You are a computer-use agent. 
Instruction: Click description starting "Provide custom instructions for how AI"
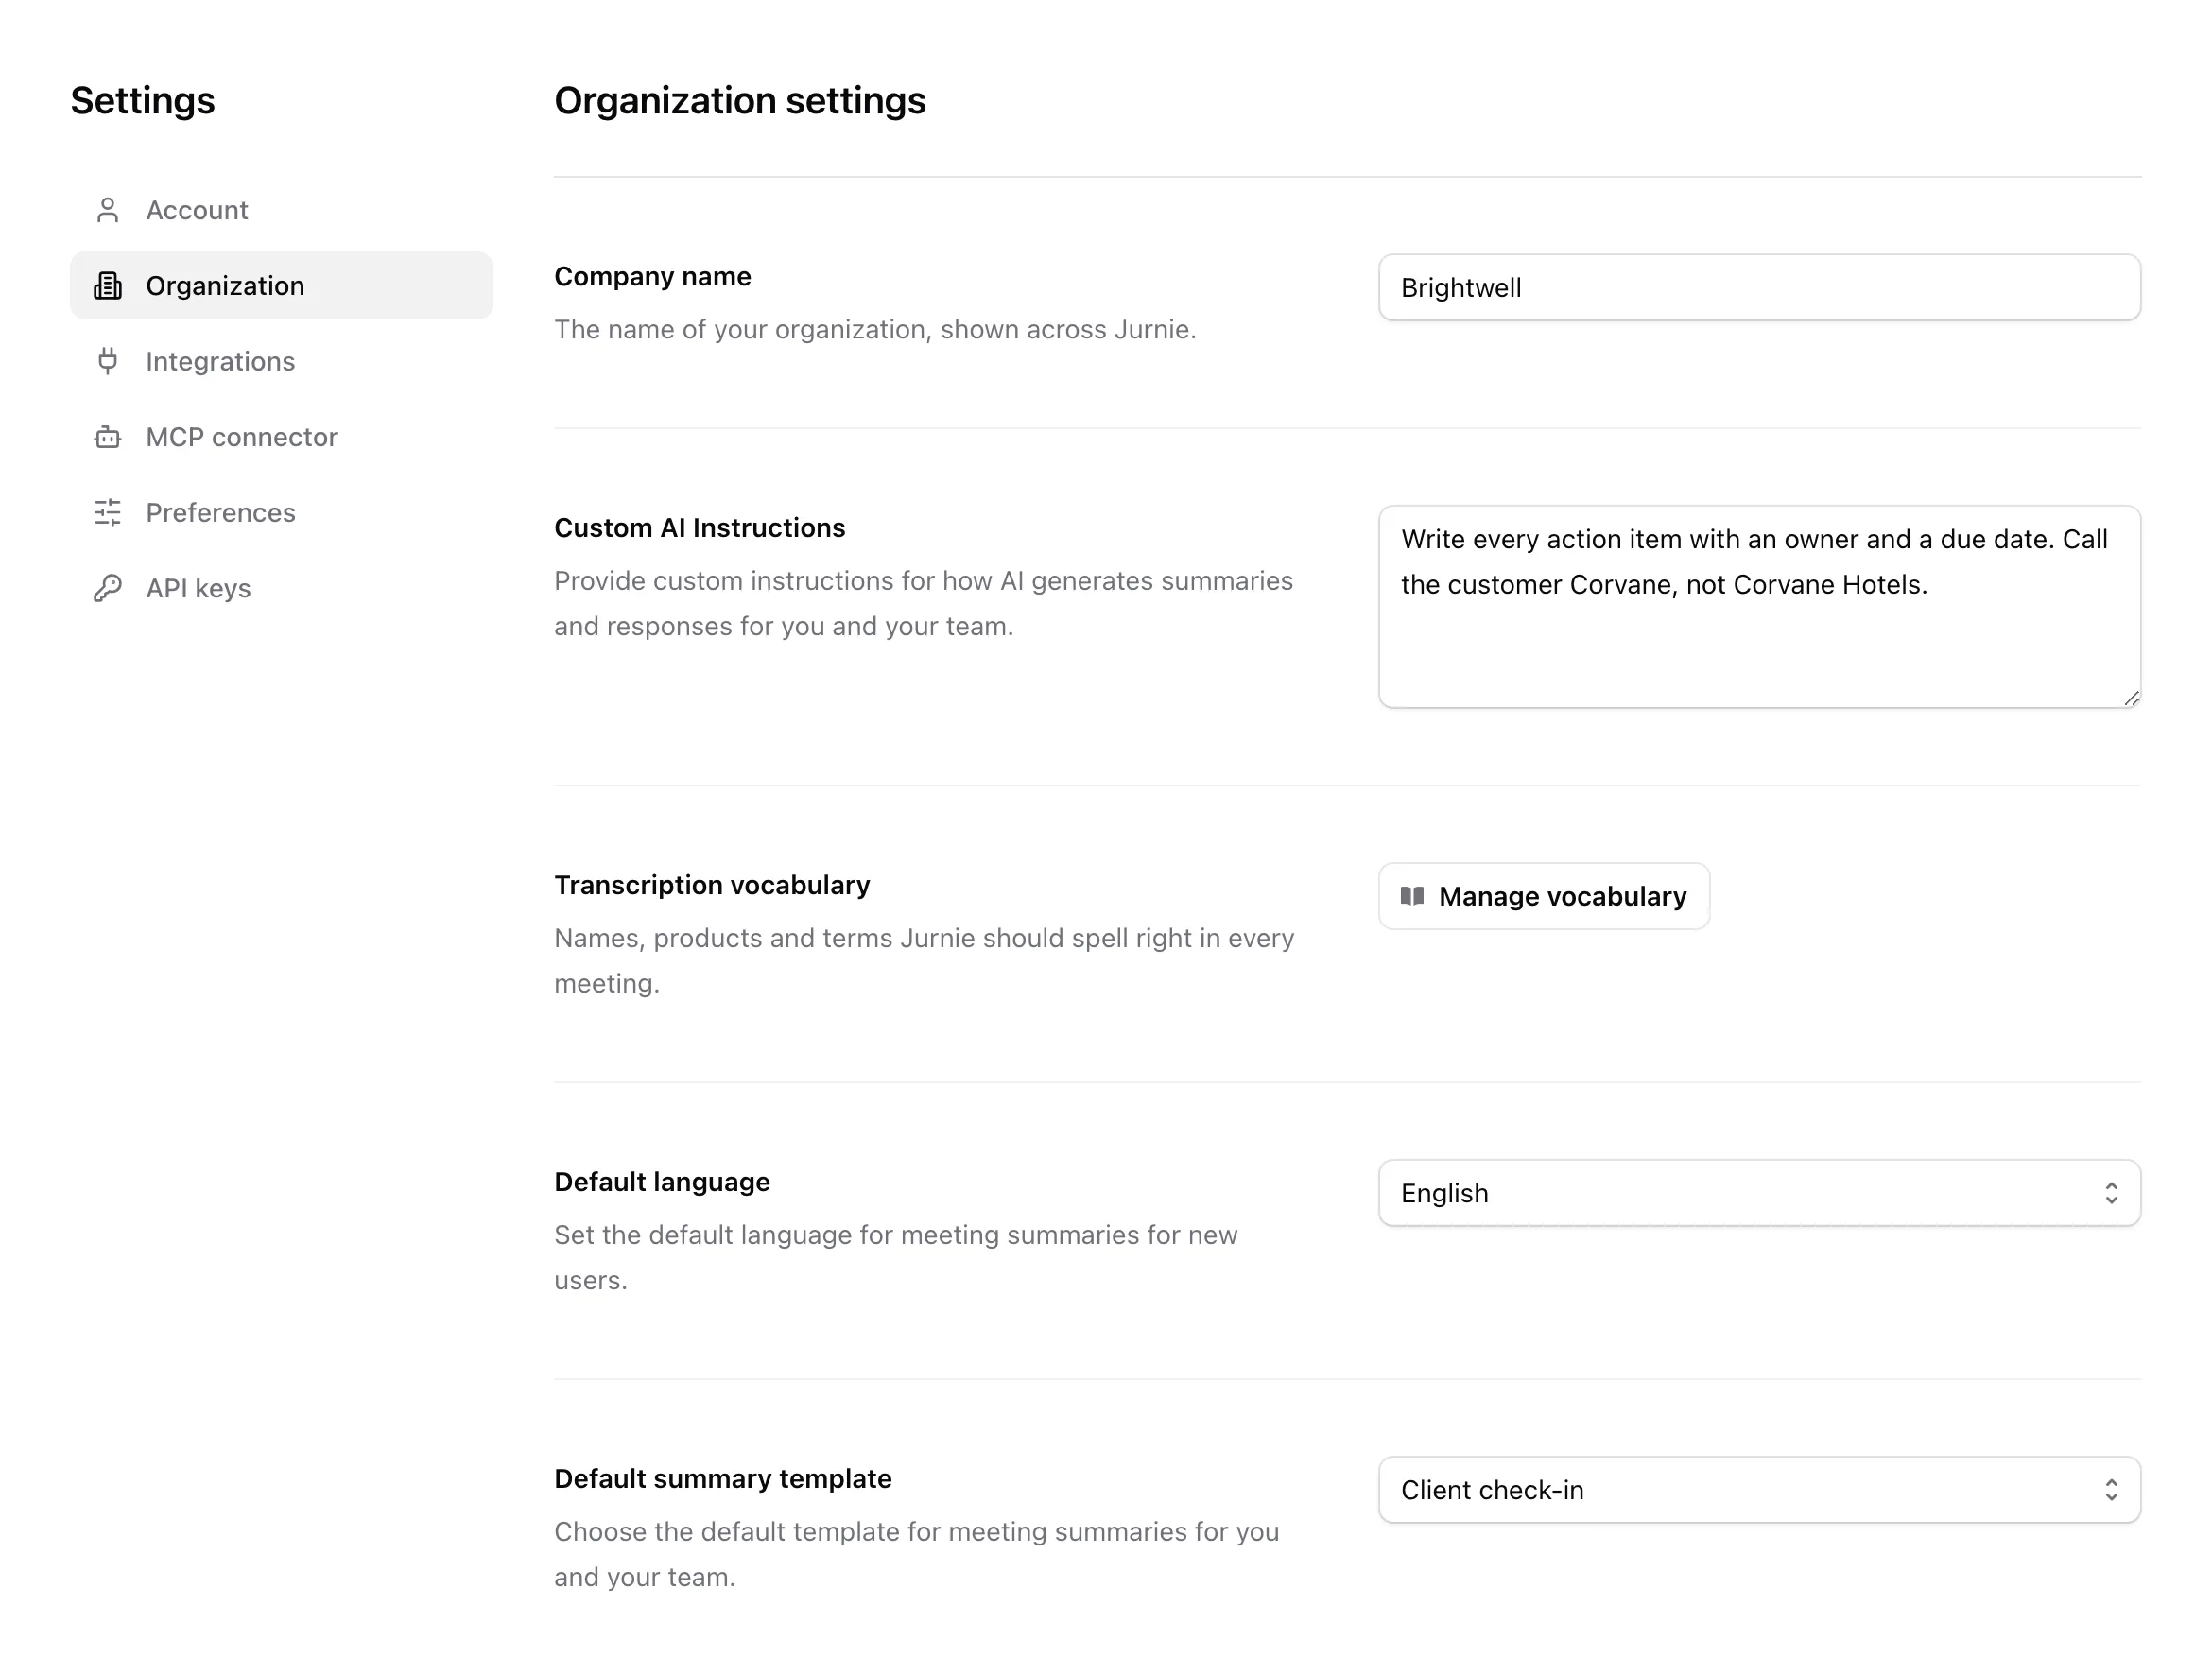tap(923, 604)
